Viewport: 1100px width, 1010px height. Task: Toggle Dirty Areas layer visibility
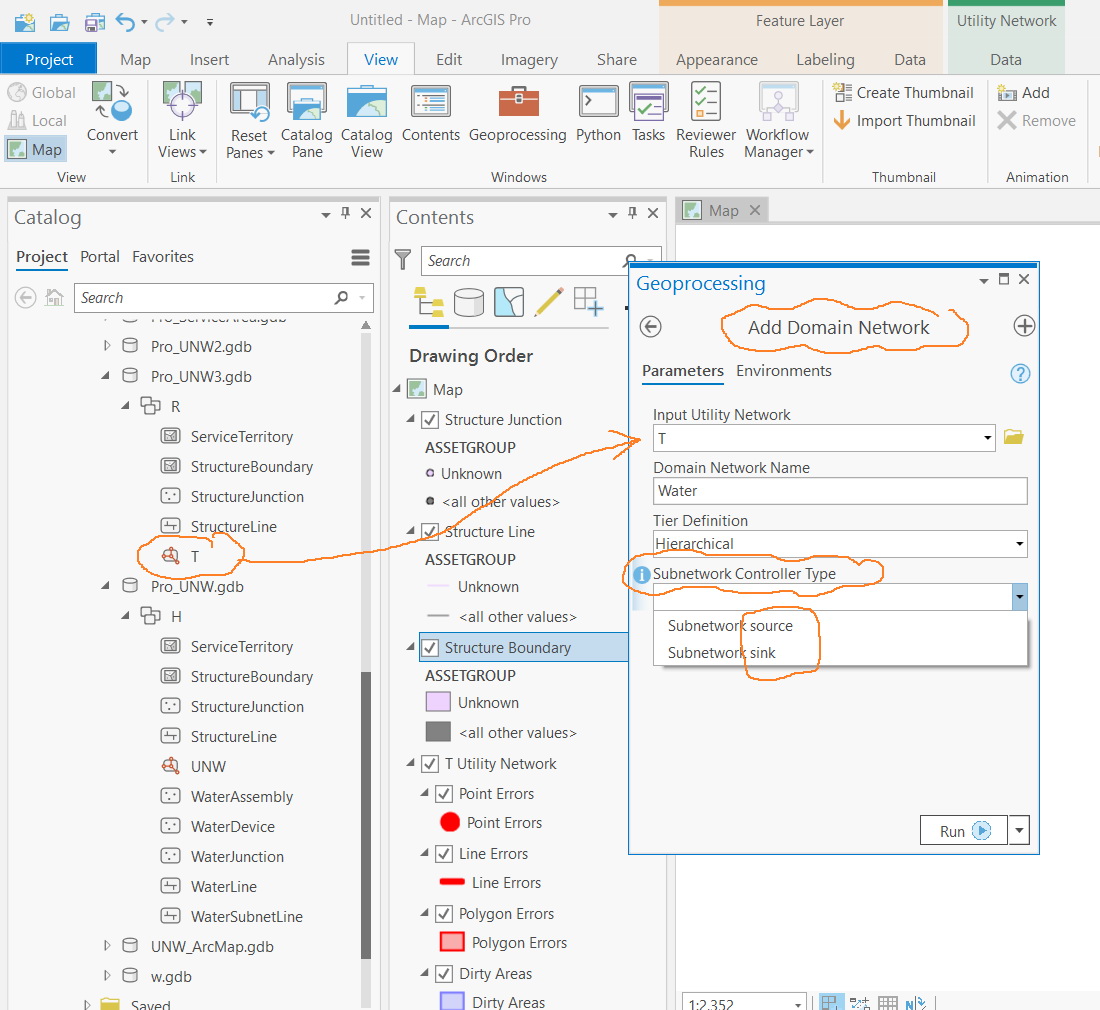[x=444, y=974]
